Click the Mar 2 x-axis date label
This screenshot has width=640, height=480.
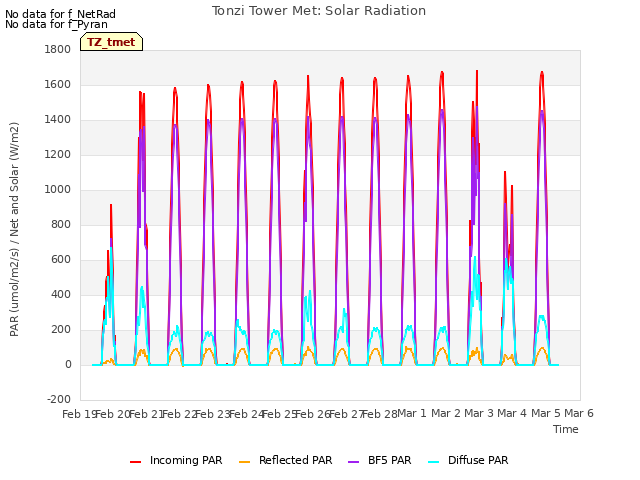[x=446, y=413]
